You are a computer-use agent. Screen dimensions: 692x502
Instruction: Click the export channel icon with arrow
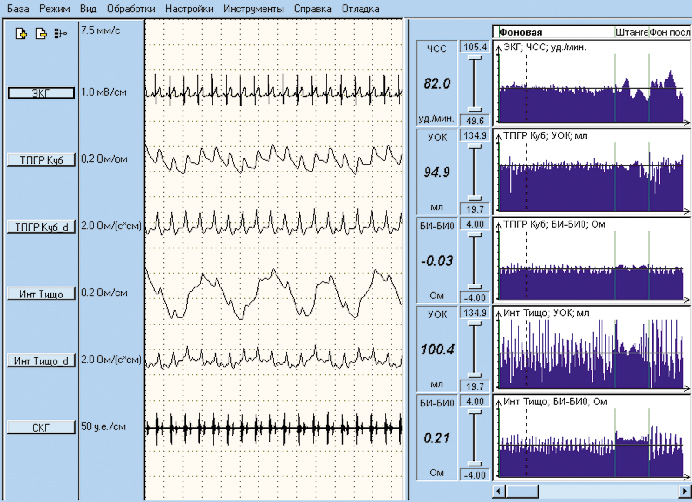[41, 33]
